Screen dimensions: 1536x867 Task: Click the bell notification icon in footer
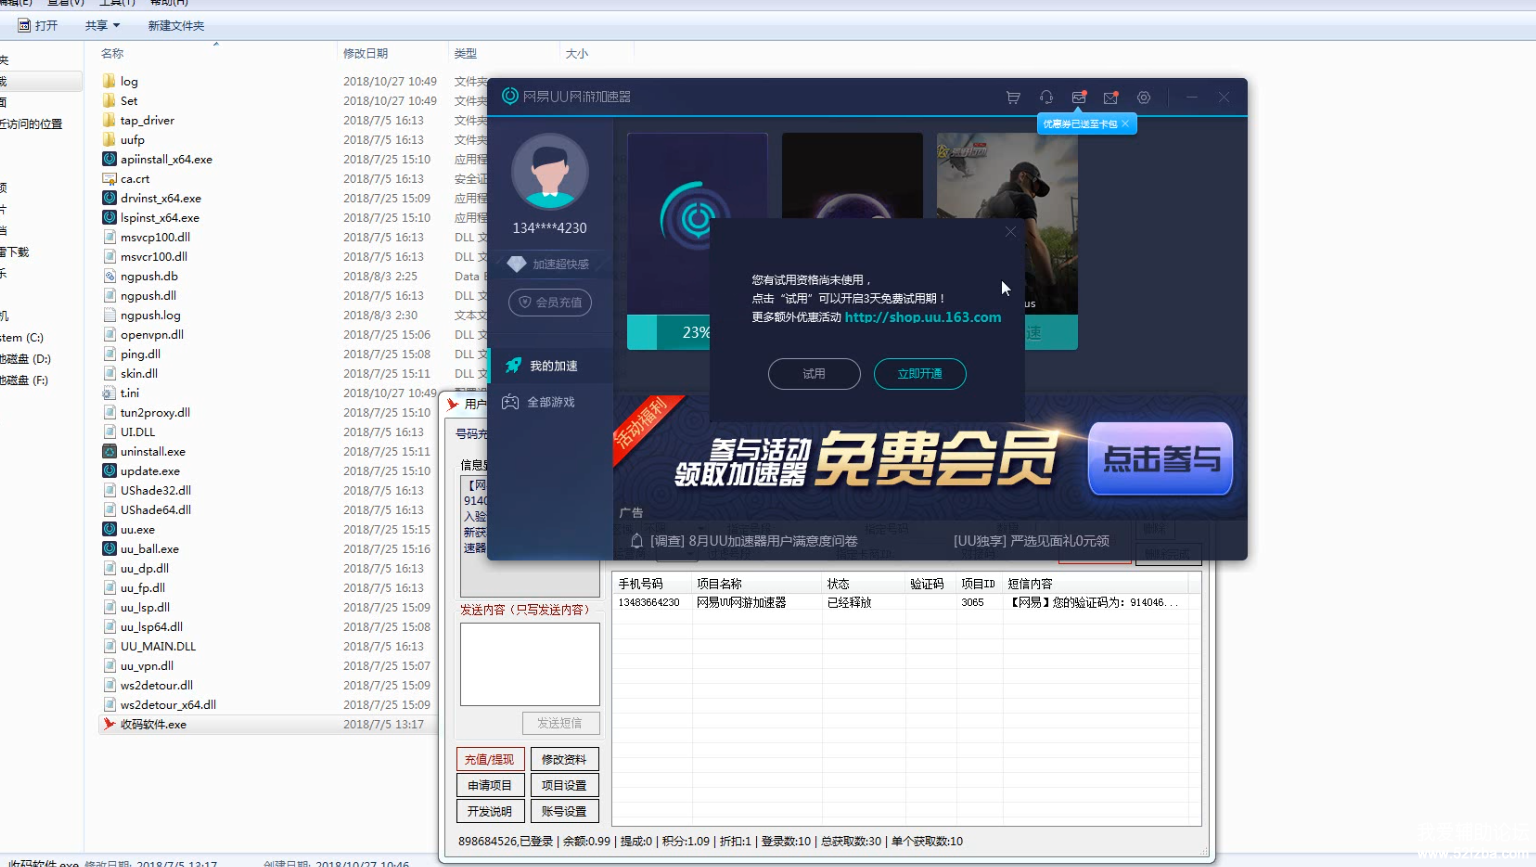coord(636,541)
